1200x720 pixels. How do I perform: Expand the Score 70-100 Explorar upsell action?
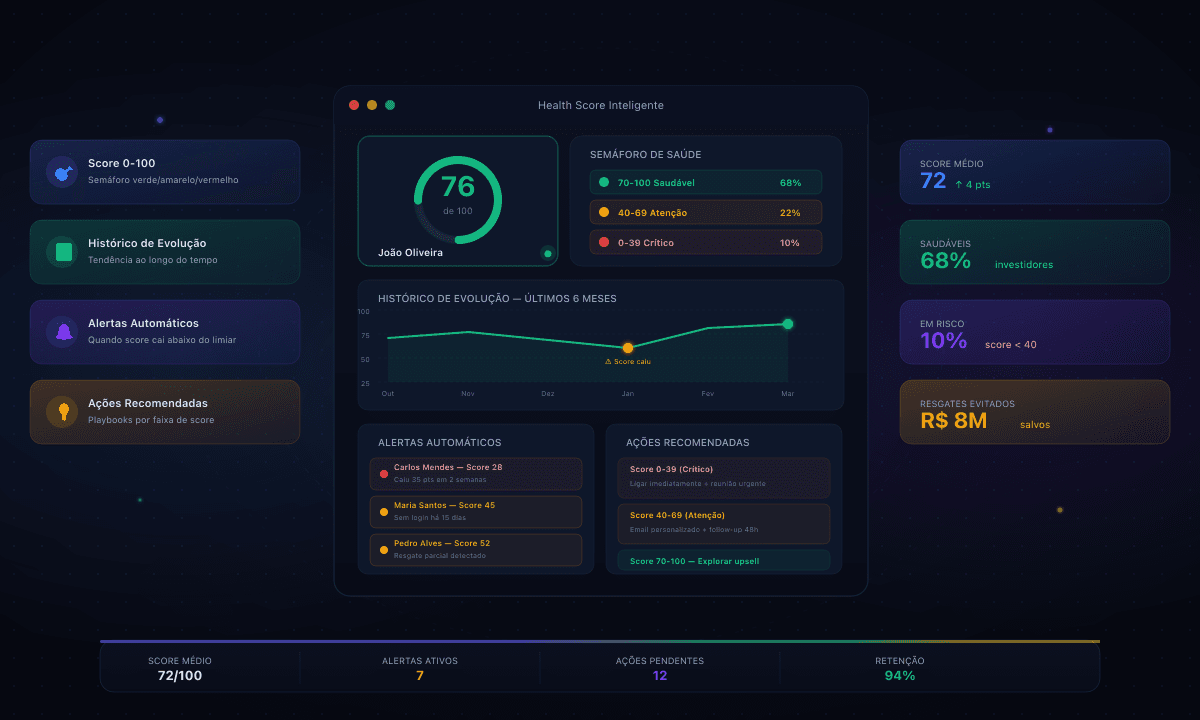pyautogui.click(x=725, y=560)
